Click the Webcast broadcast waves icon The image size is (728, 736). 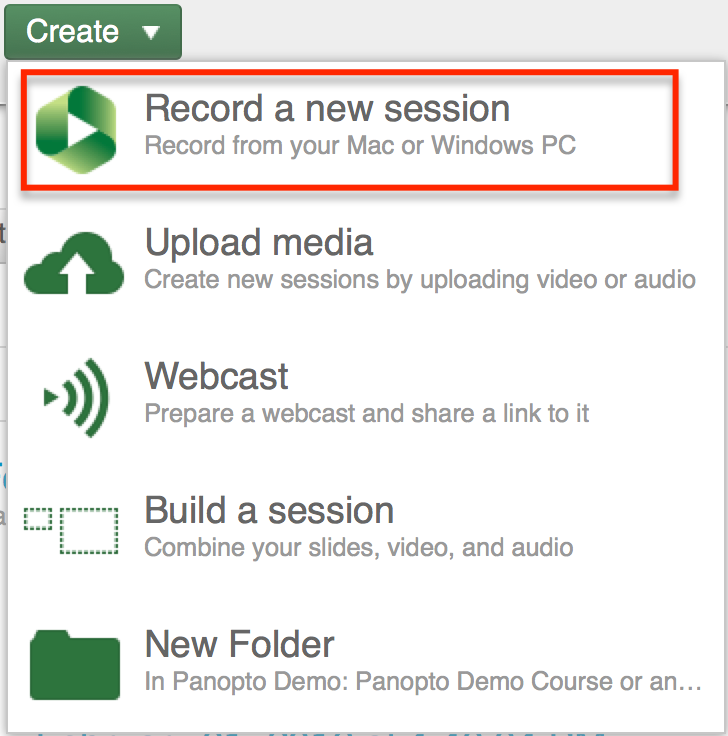point(75,398)
